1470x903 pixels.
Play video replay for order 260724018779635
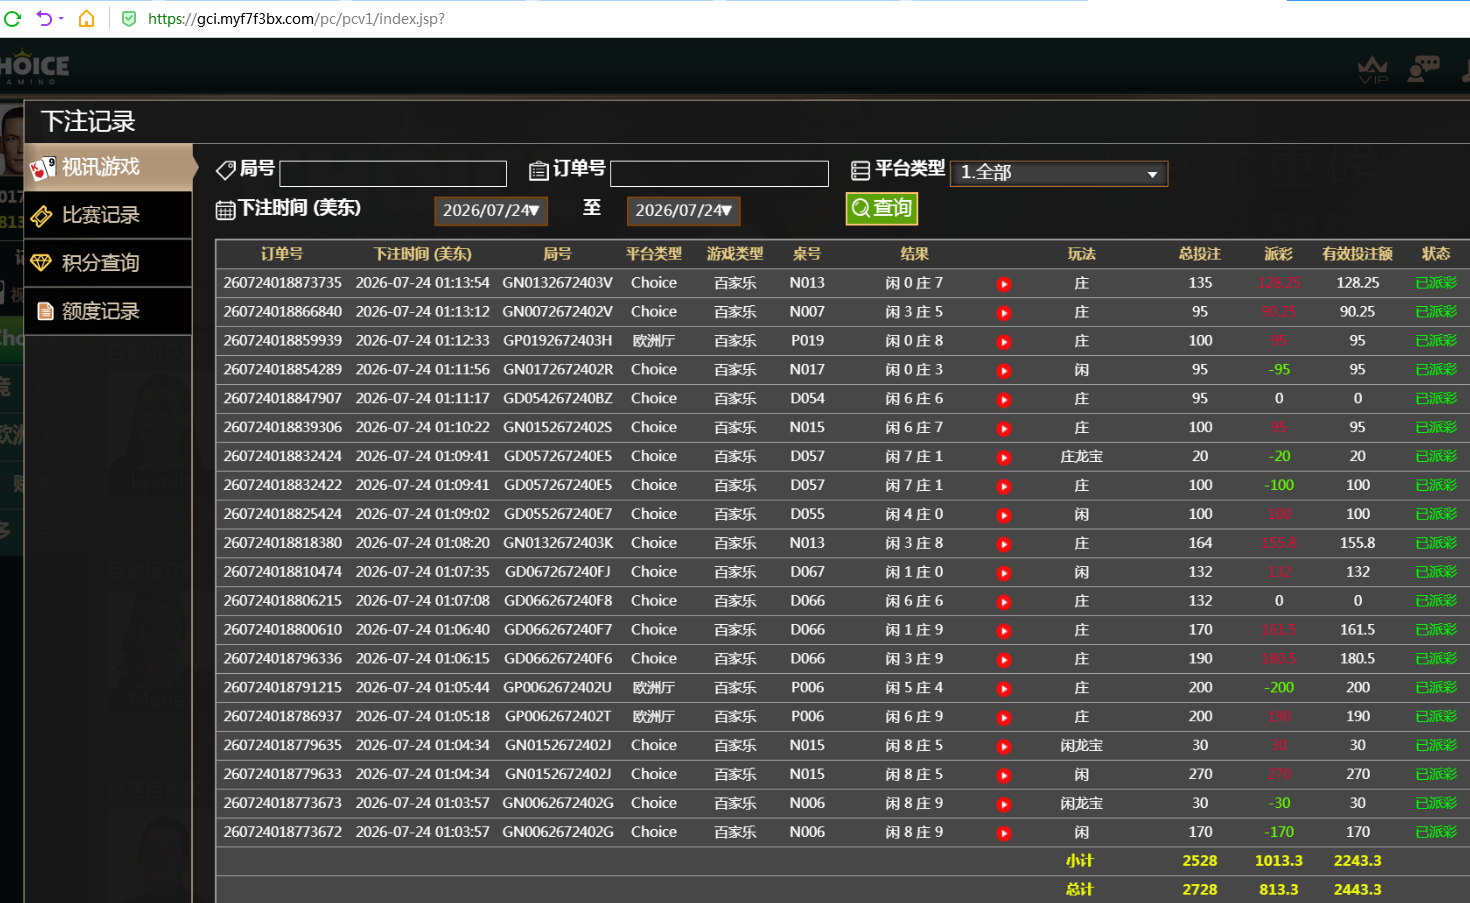tap(1004, 748)
